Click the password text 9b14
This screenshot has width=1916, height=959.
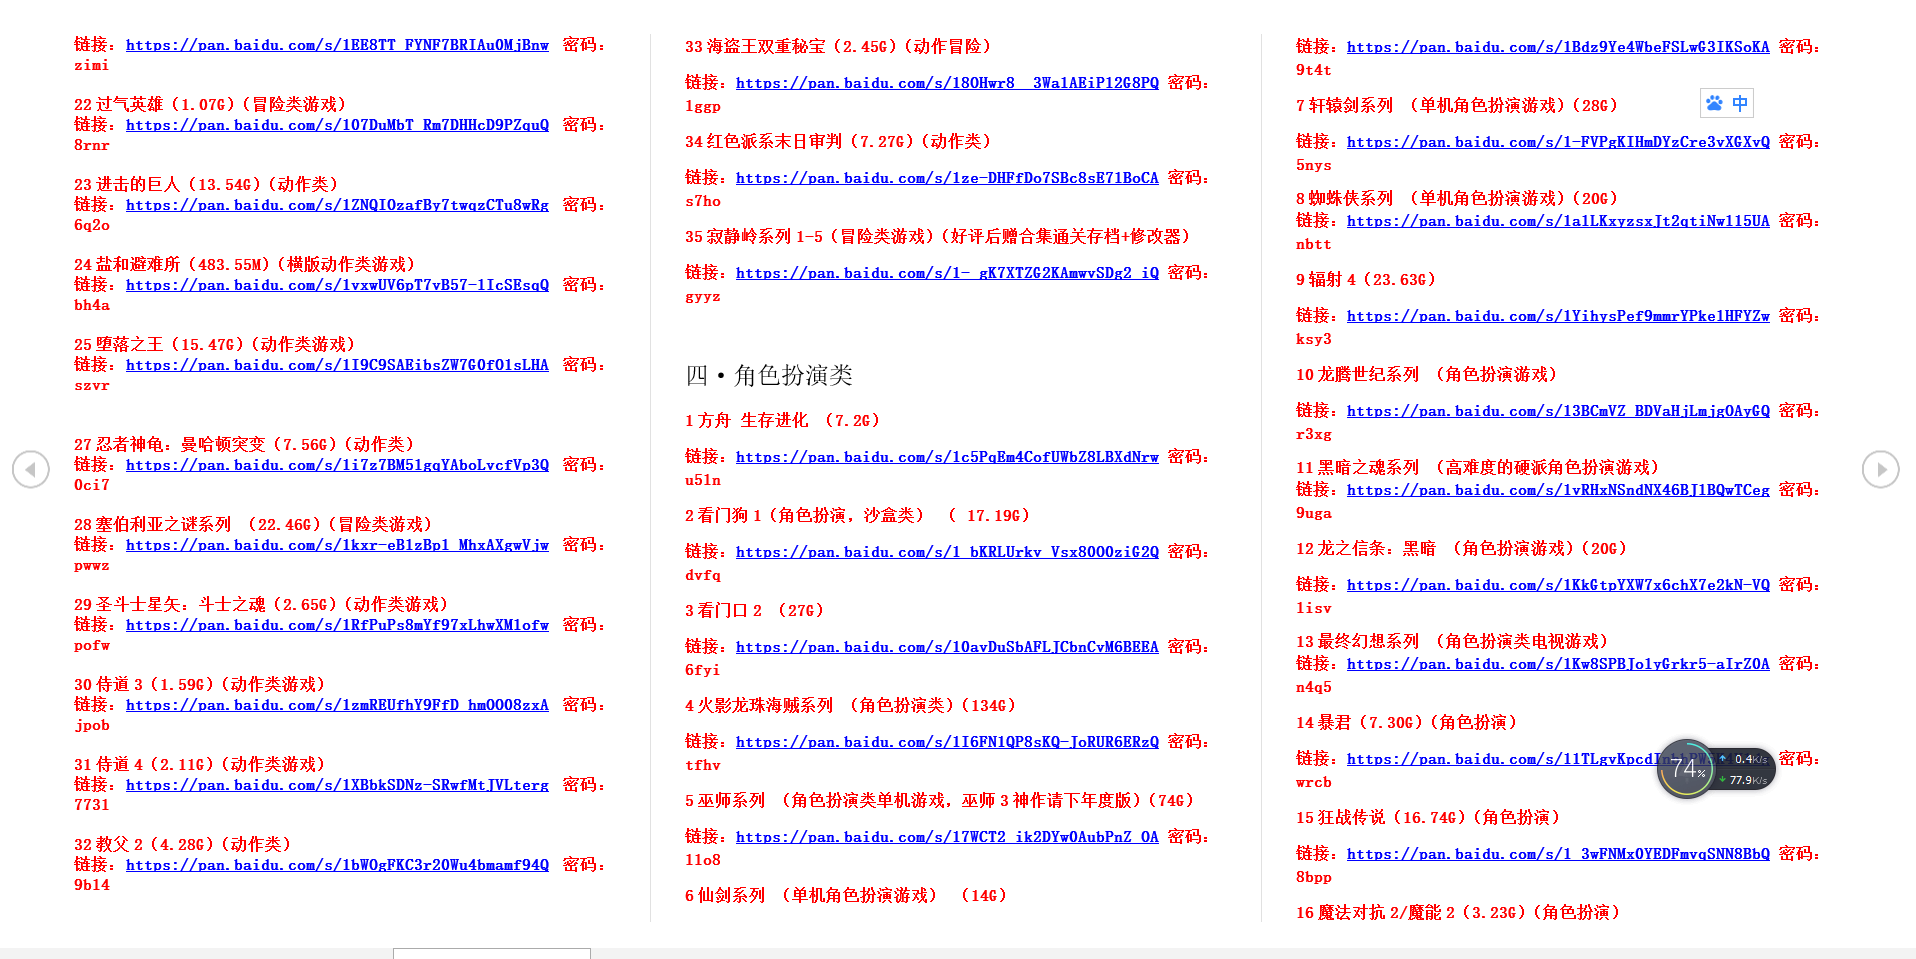(x=92, y=885)
